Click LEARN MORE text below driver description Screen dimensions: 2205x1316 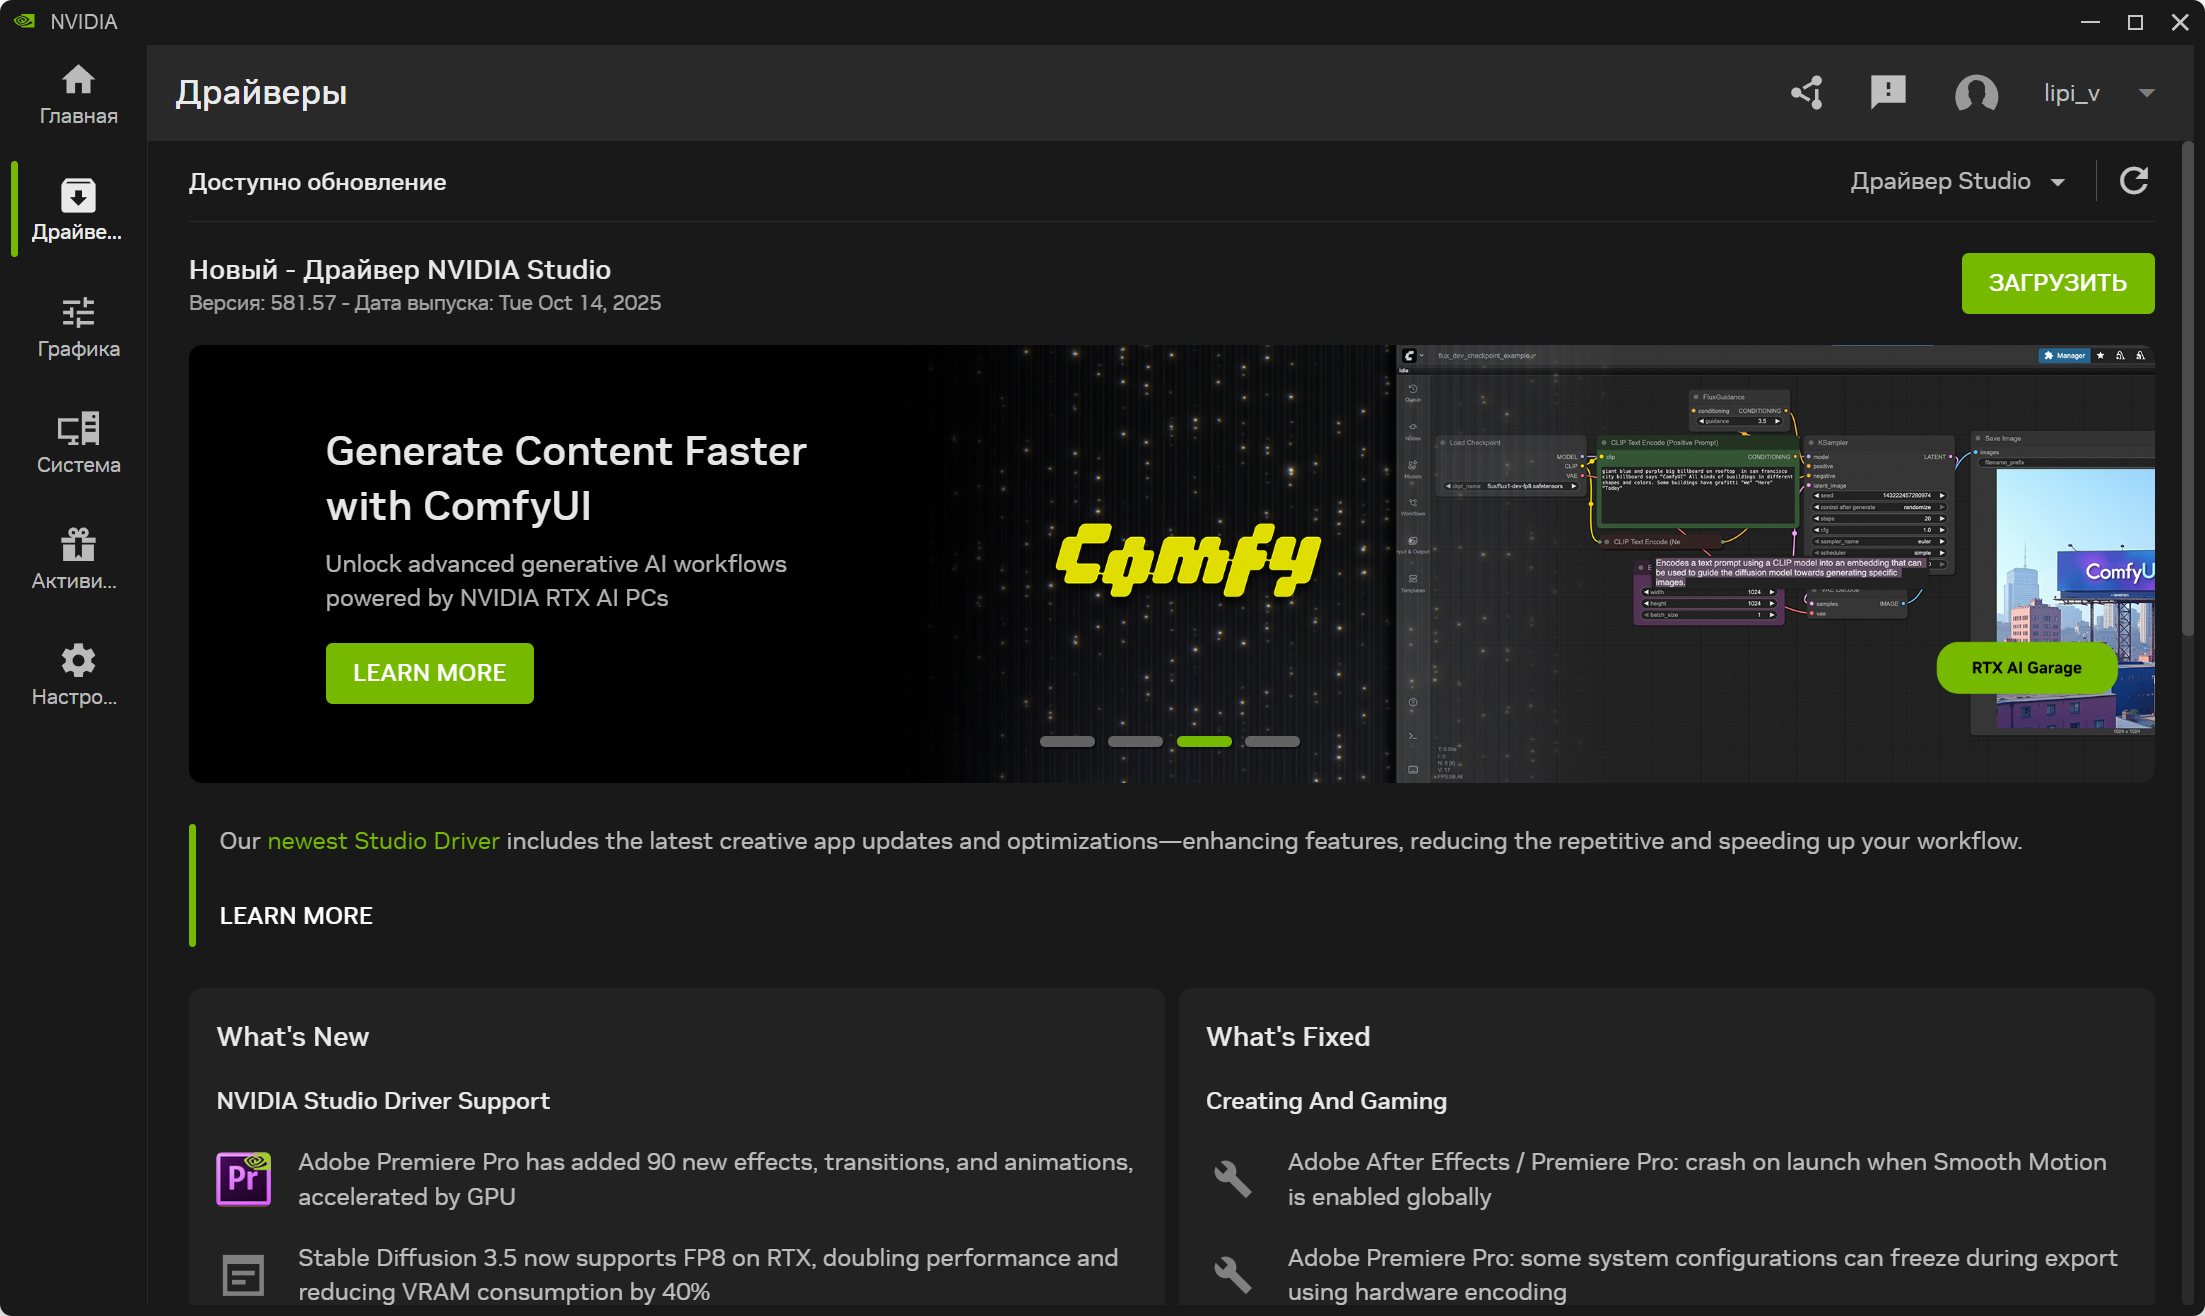coord(296,916)
